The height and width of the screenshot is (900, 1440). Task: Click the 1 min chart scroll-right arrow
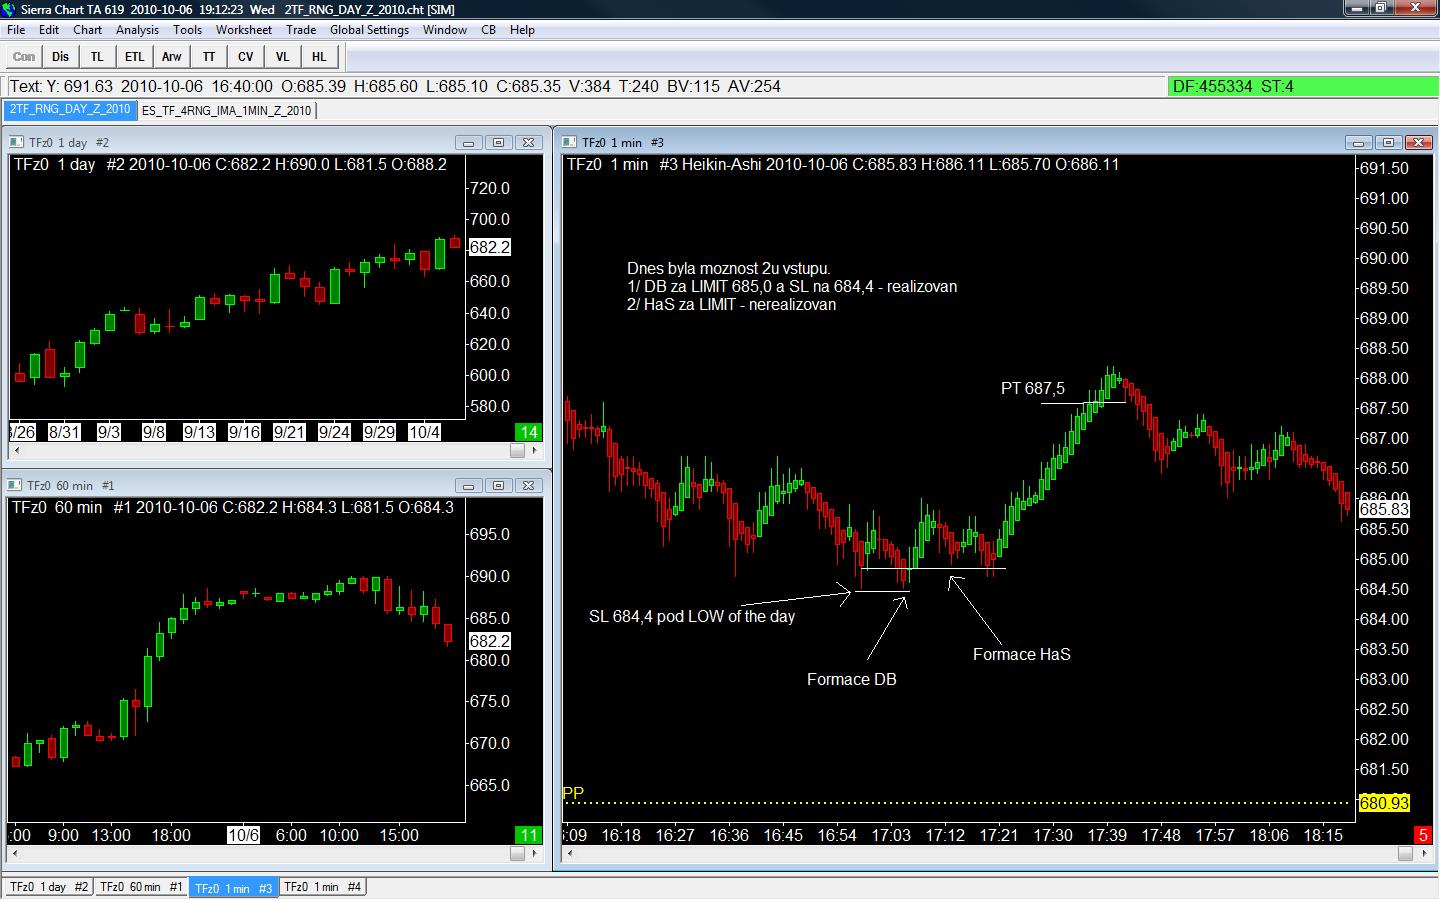tap(1424, 853)
